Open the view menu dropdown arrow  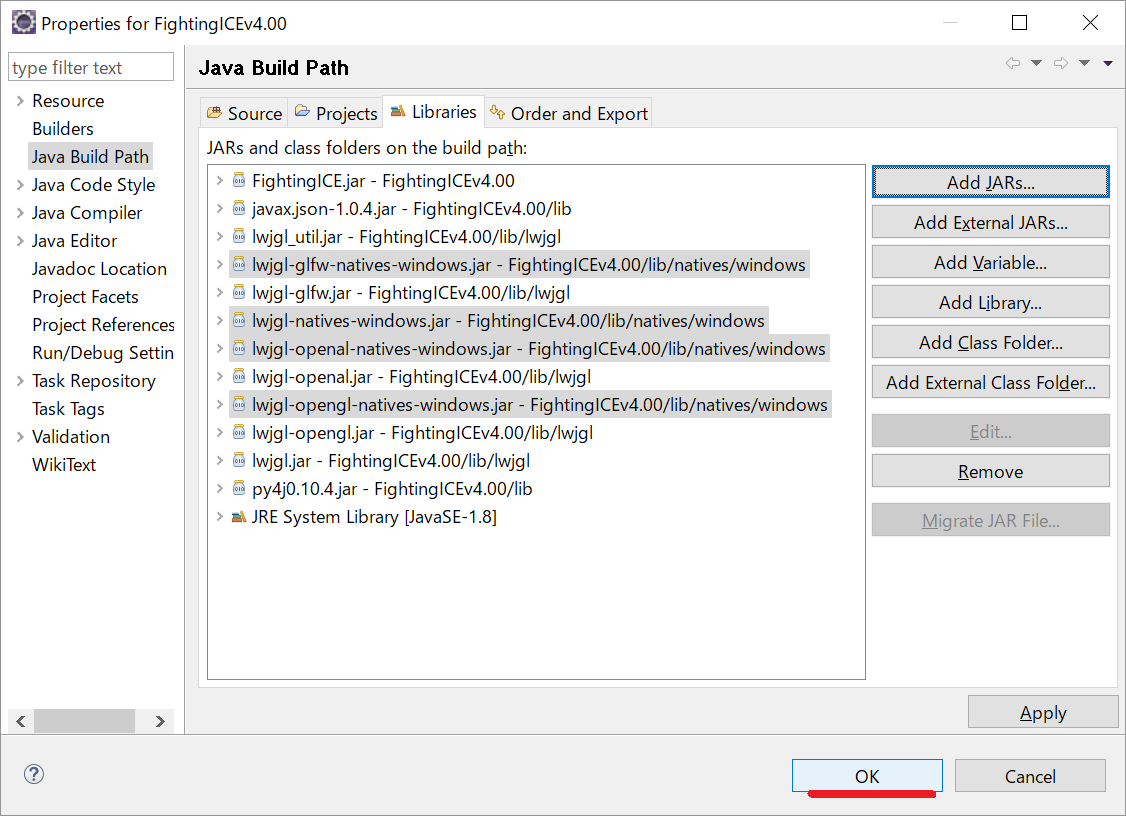tap(1108, 63)
